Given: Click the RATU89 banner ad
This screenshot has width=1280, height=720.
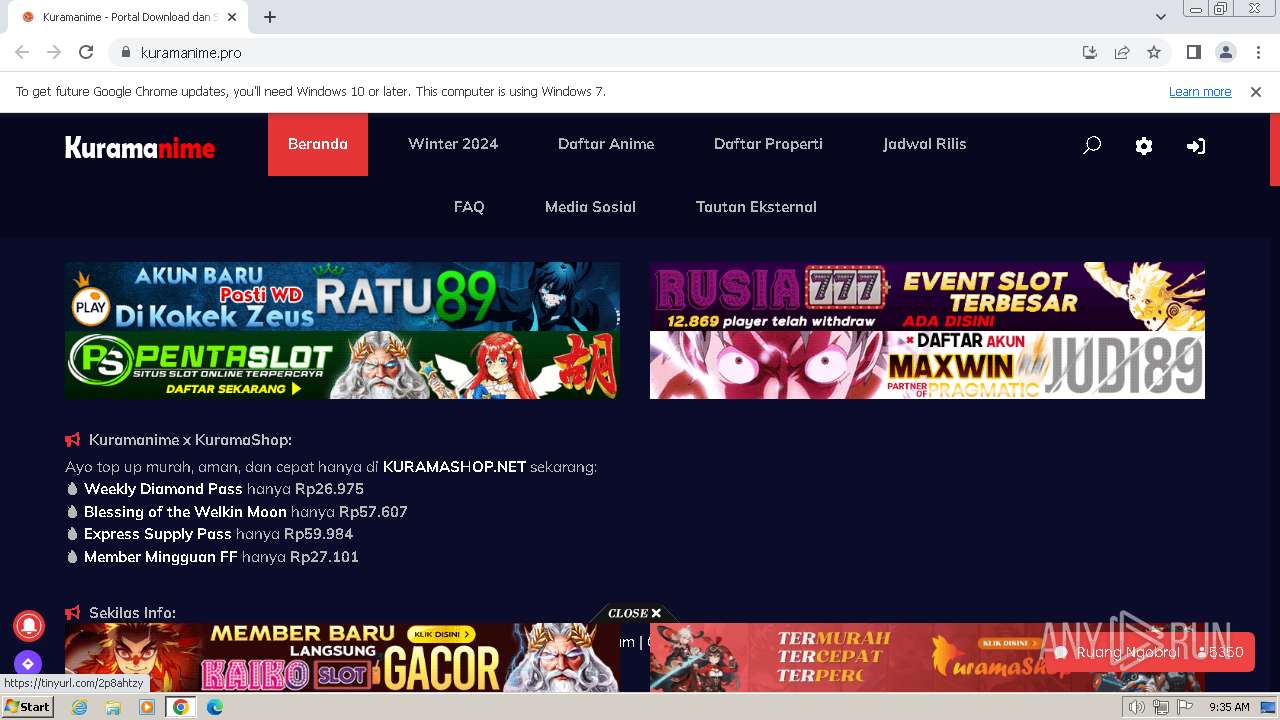Looking at the screenshot, I should click(342, 296).
